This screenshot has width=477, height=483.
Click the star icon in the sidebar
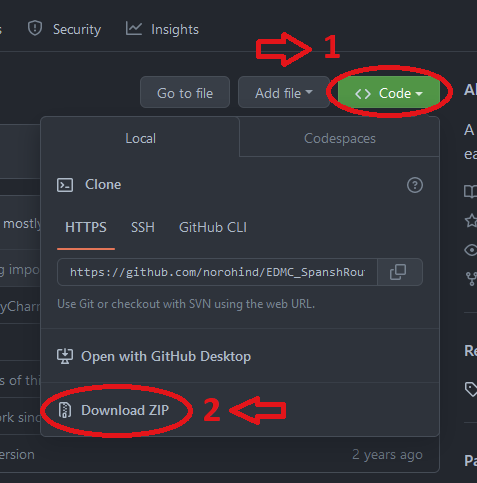pos(471,221)
